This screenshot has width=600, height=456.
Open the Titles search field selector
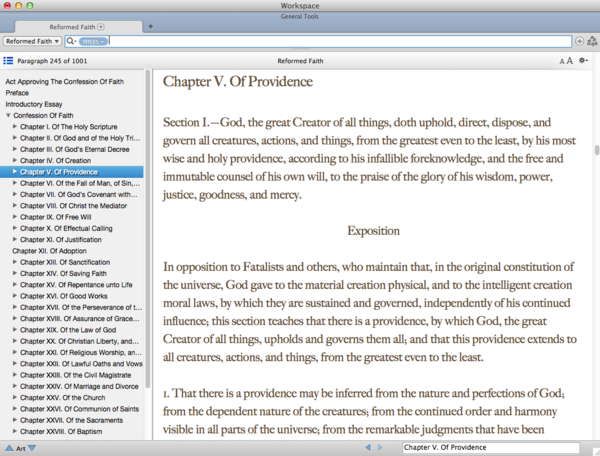point(93,41)
